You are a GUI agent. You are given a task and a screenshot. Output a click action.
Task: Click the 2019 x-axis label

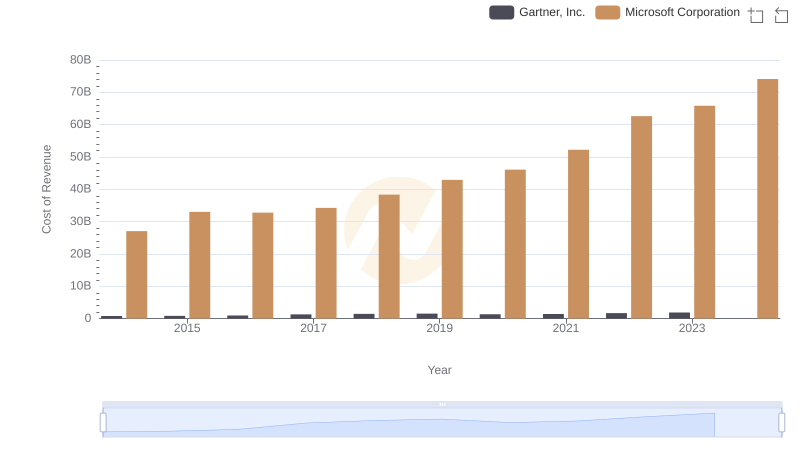coord(439,328)
